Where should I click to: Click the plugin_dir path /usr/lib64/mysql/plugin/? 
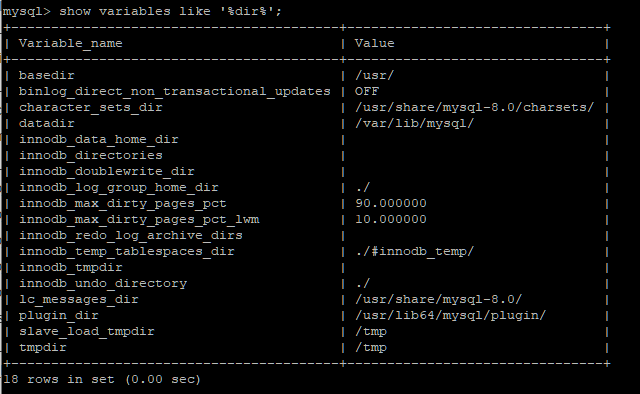(450, 315)
